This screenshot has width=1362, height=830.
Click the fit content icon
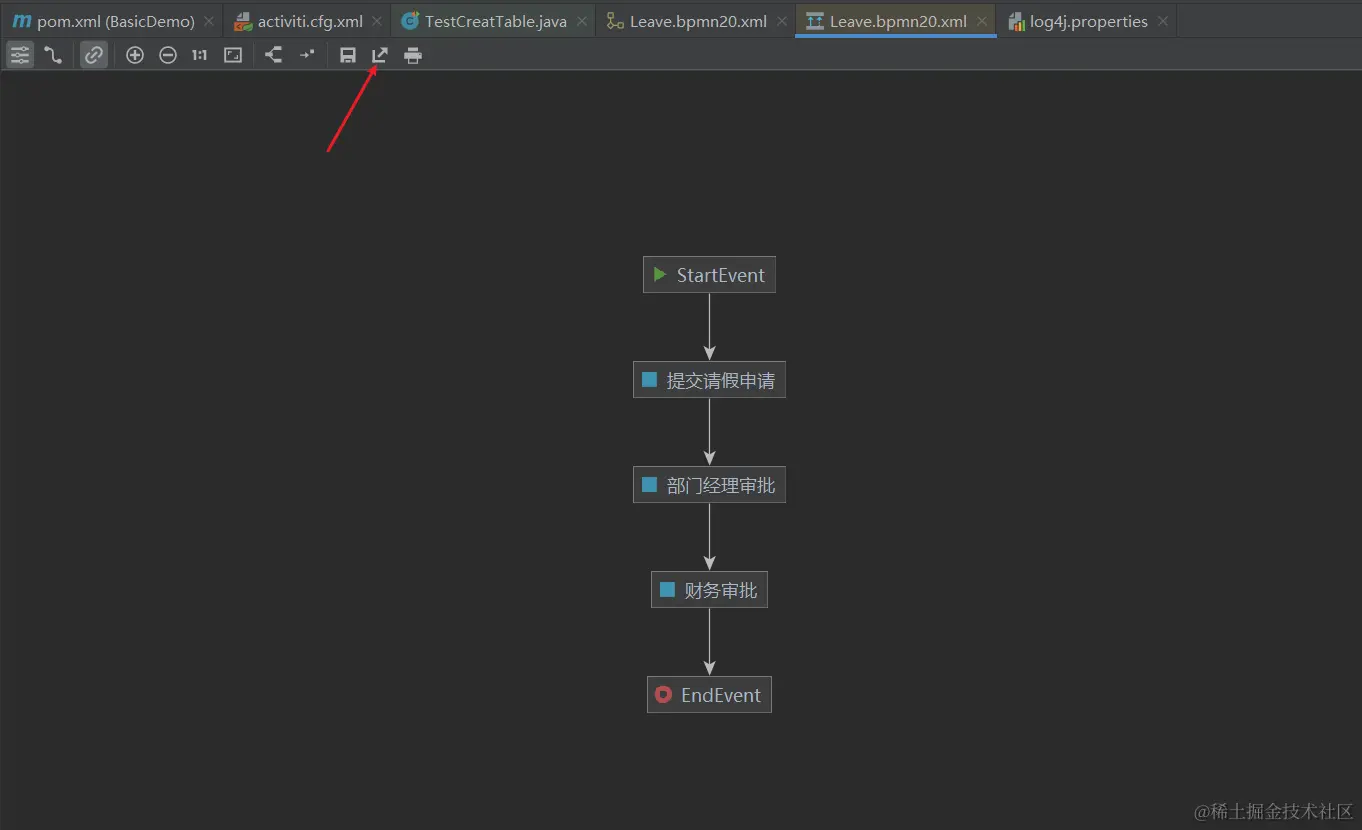233,55
